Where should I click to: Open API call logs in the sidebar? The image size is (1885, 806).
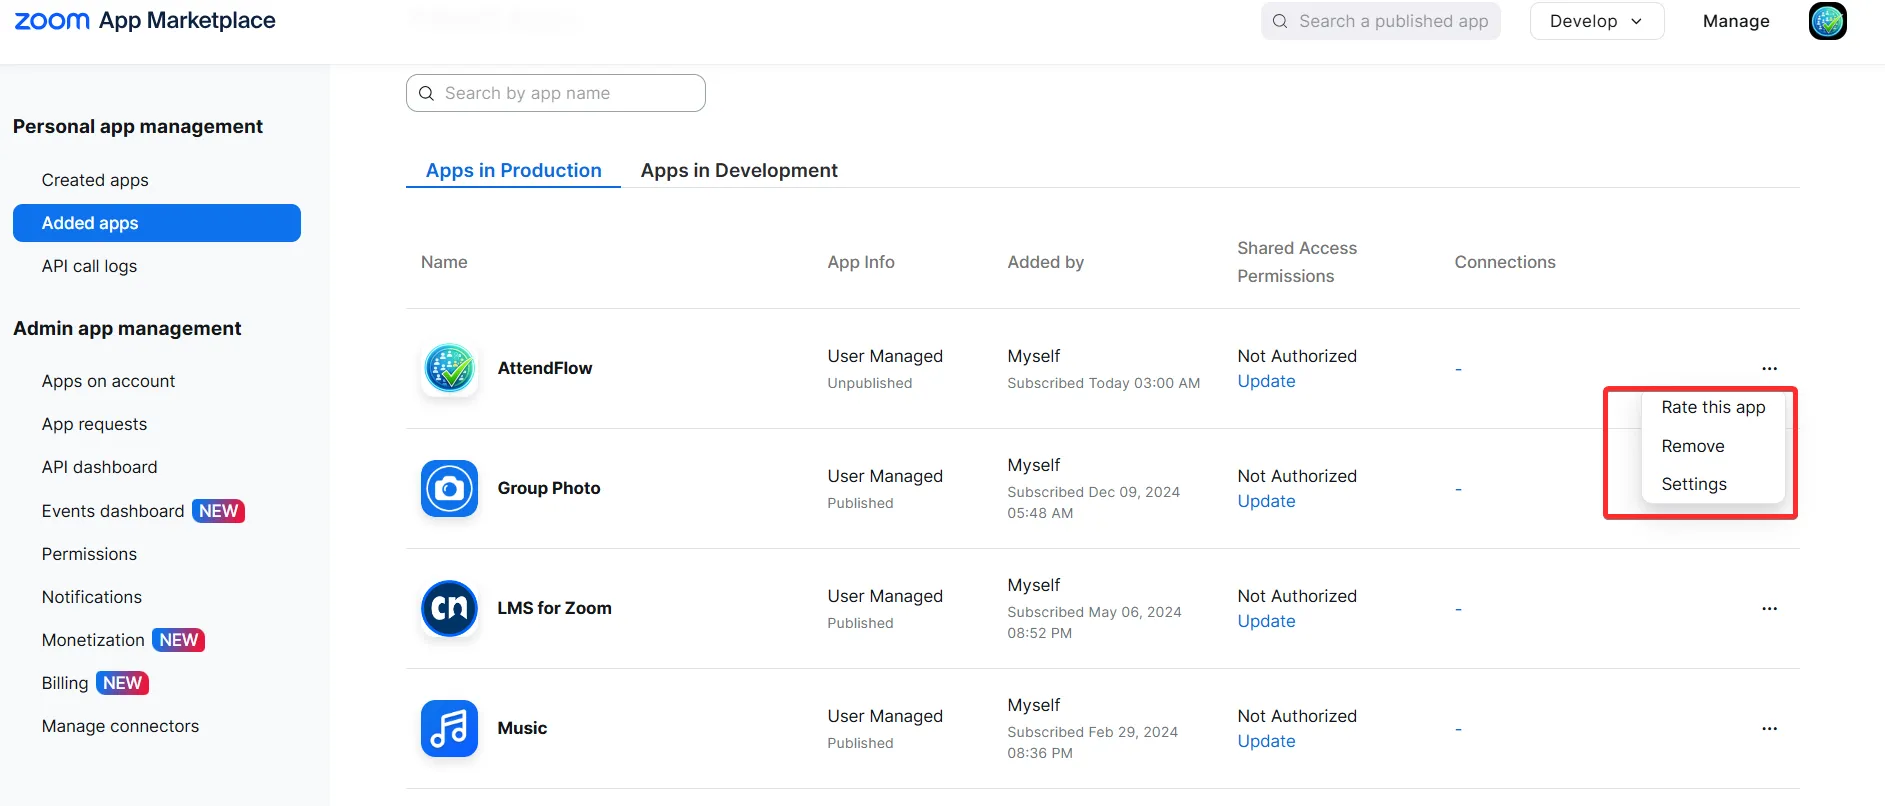pyautogui.click(x=89, y=266)
